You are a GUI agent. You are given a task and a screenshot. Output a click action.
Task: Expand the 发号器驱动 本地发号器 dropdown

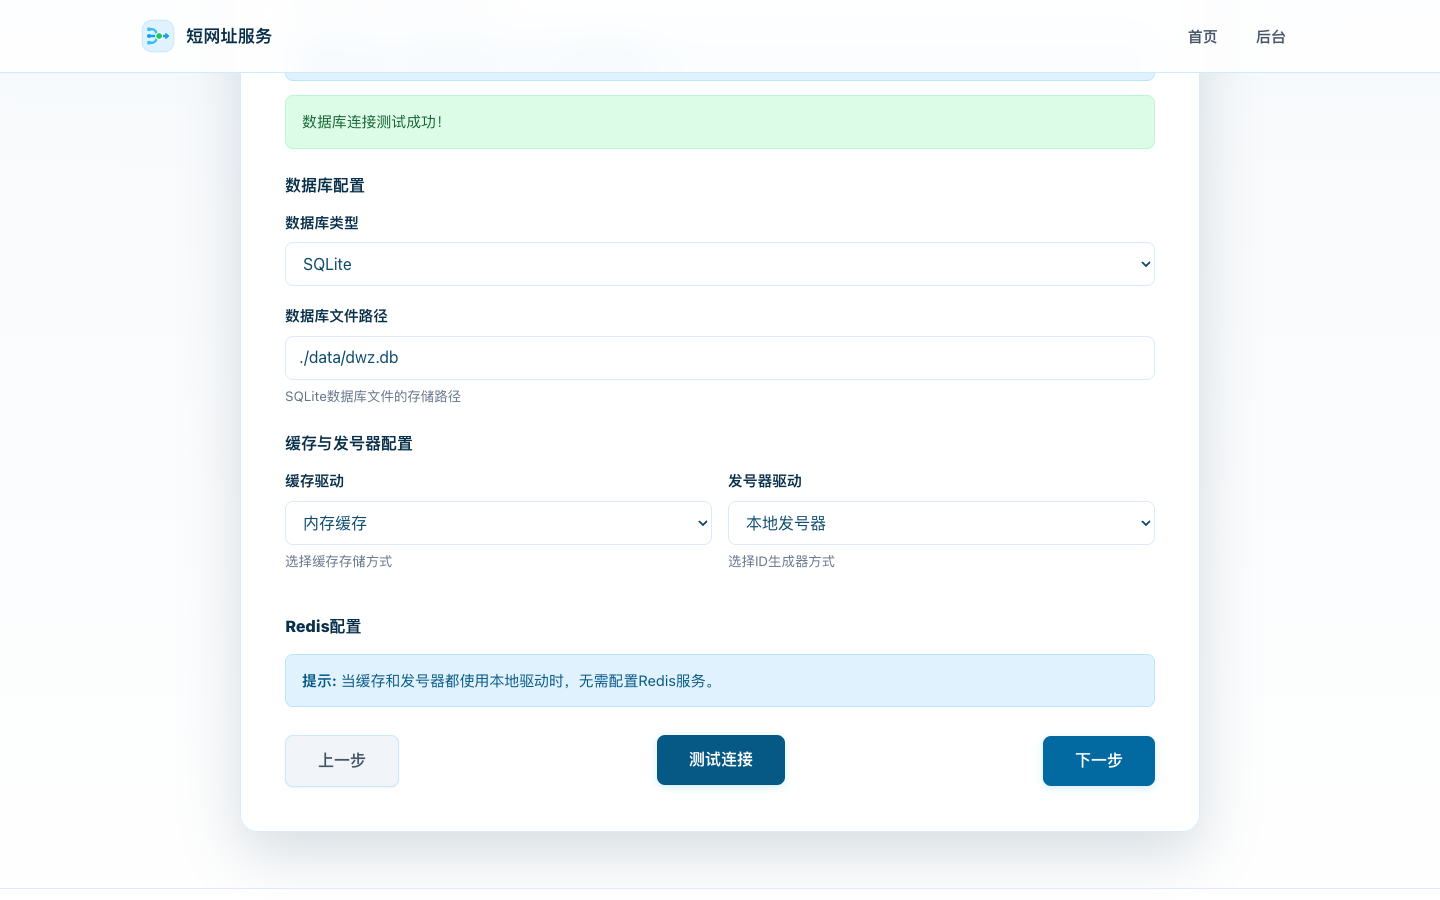coord(941,523)
